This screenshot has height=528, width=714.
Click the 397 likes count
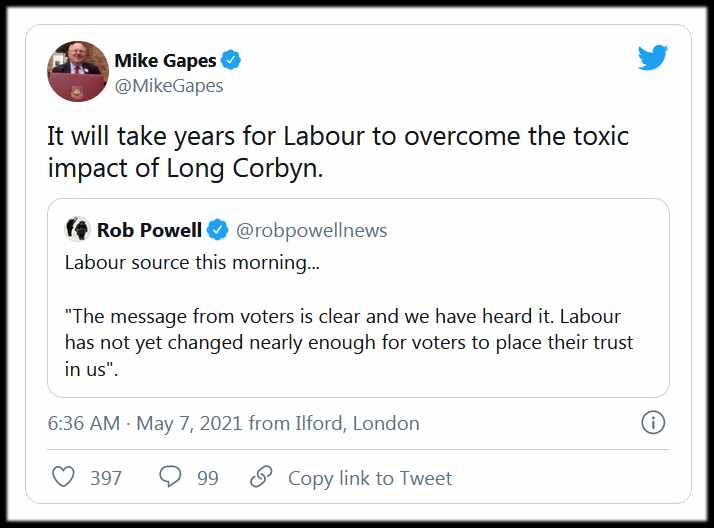[x=106, y=478]
